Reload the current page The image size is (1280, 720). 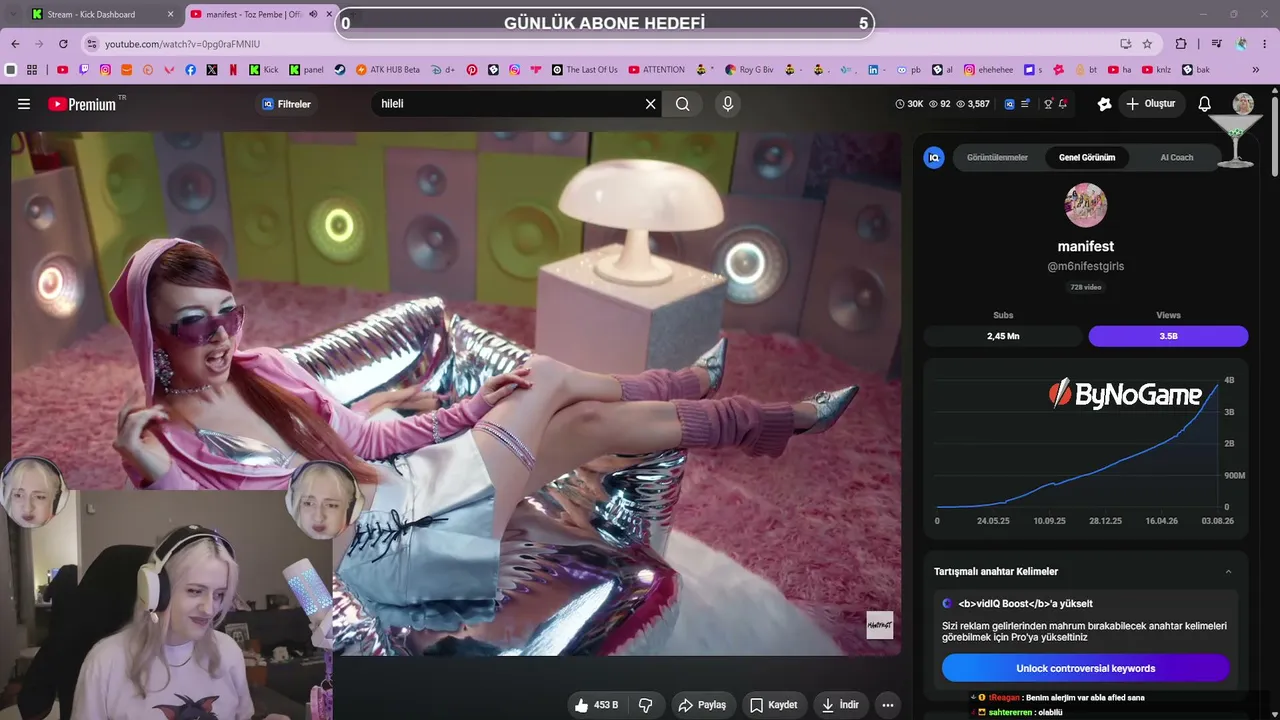(63, 44)
